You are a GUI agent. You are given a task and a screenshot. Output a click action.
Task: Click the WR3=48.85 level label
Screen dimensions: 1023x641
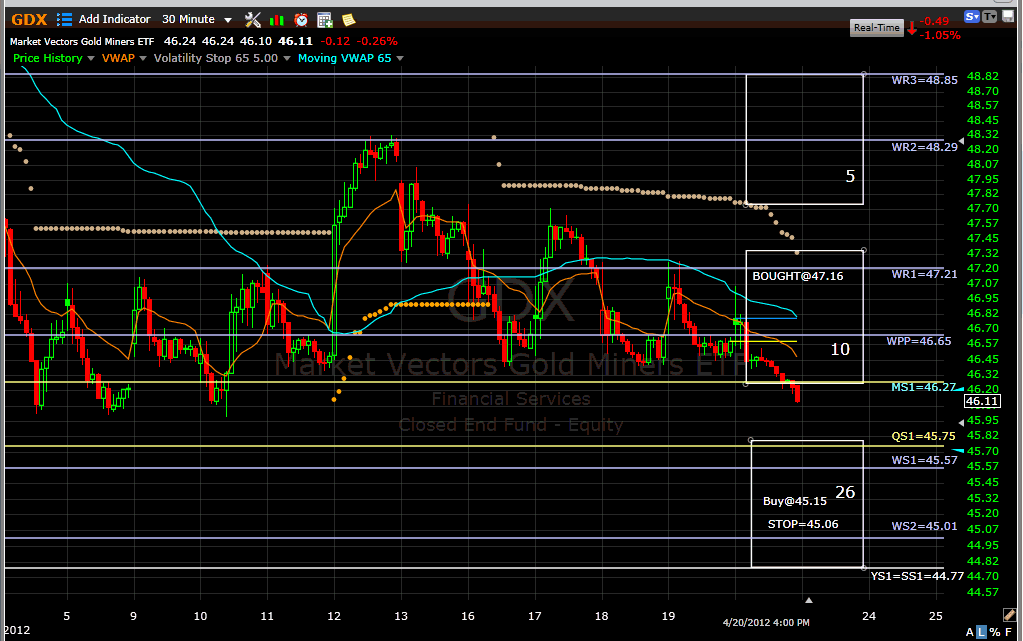click(924, 80)
